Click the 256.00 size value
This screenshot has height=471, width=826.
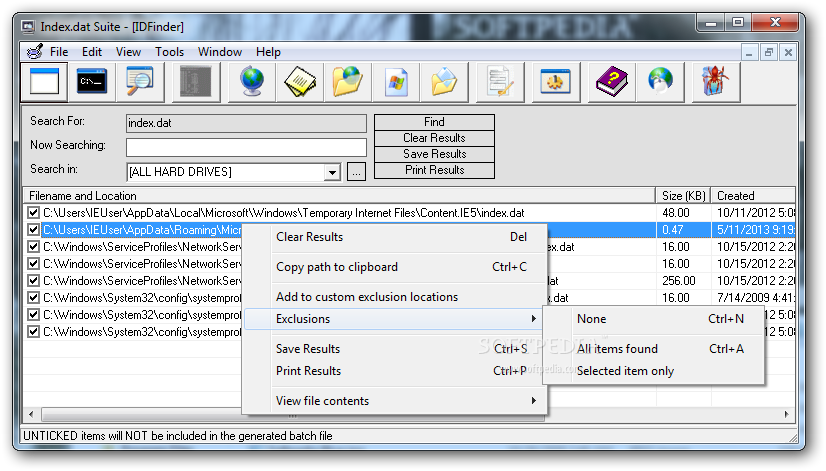(679, 281)
